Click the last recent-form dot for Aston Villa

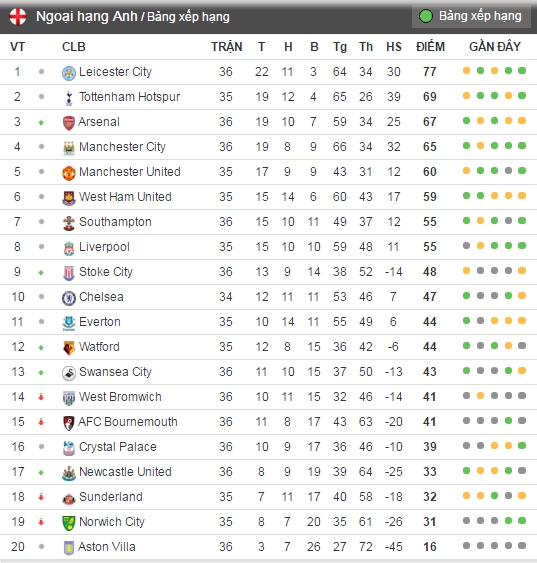pos(522,546)
